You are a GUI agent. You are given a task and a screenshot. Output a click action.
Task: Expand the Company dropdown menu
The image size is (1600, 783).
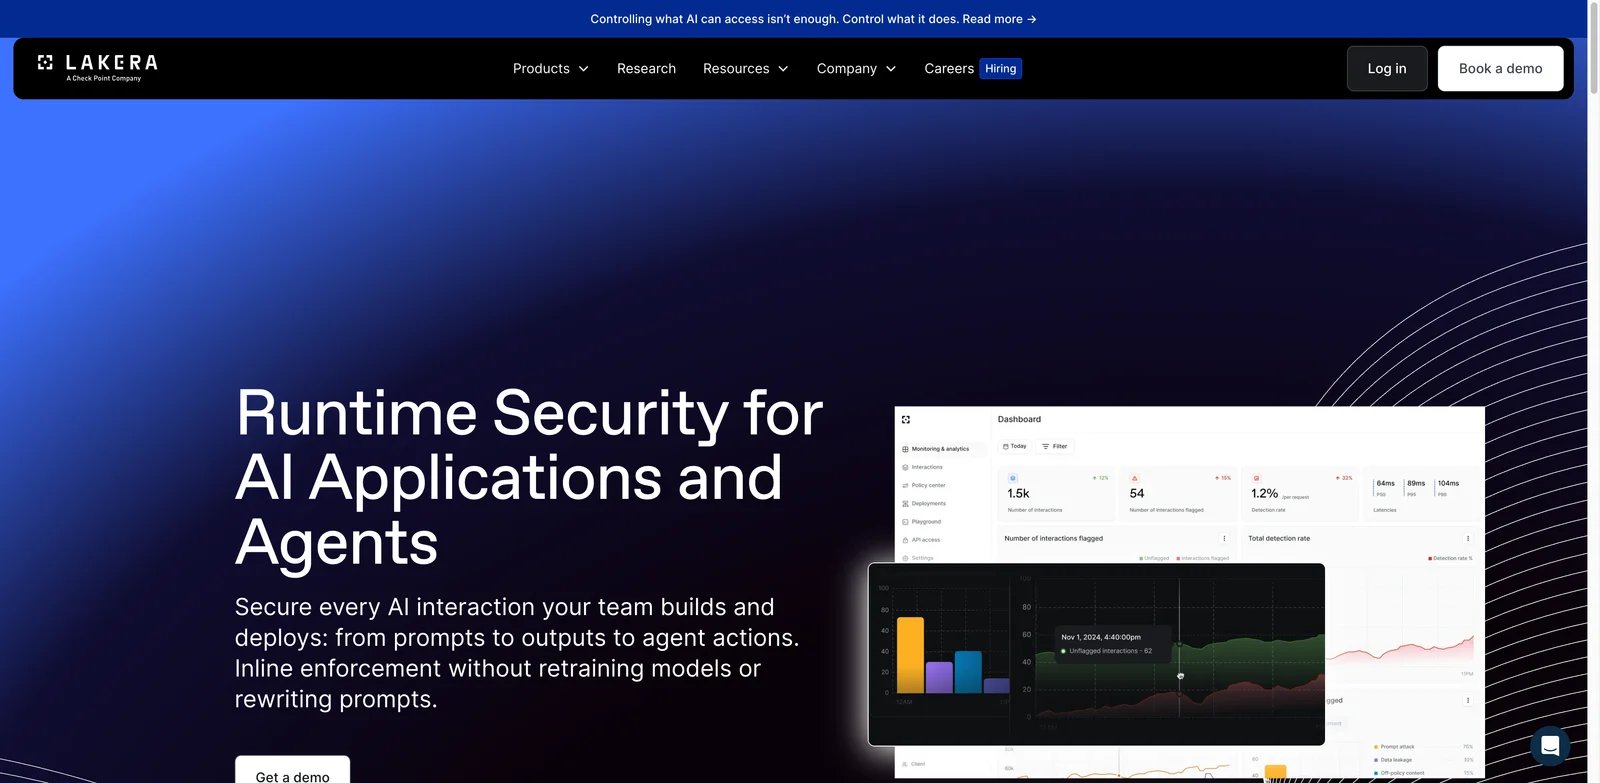coord(857,68)
